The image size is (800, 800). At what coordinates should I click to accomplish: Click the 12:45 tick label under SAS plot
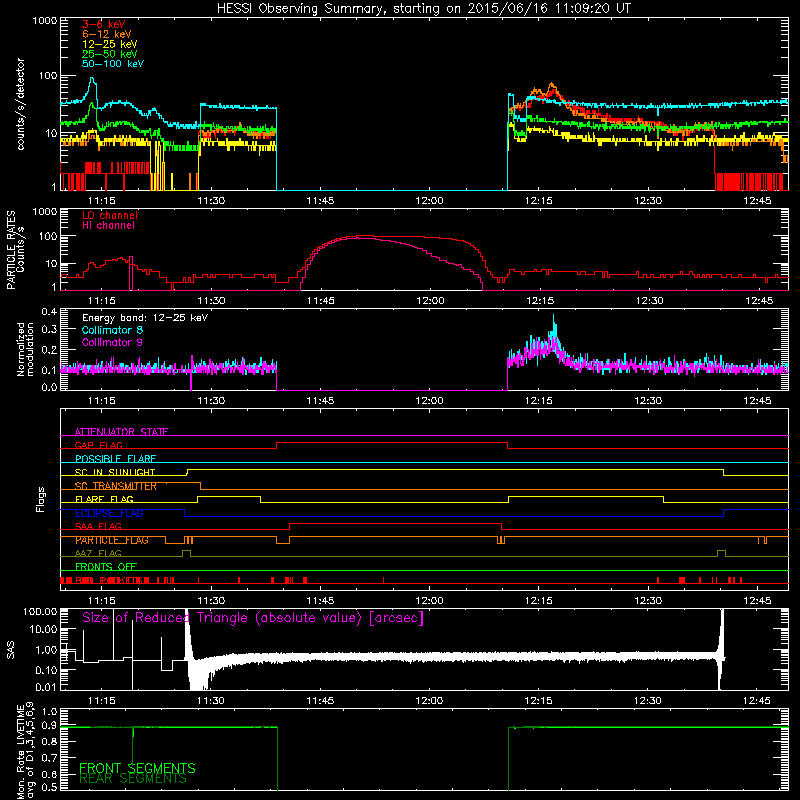pyautogui.click(x=757, y=701)
